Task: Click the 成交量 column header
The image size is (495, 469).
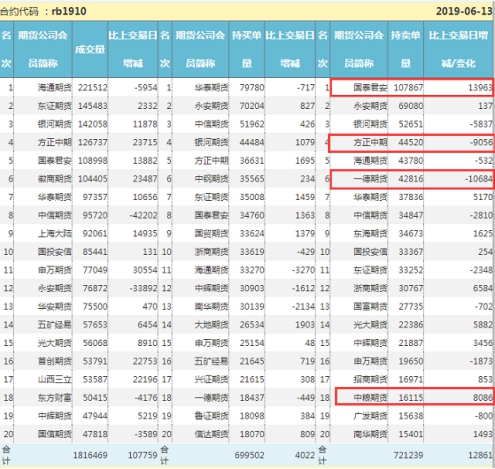Action: click(x=90, y=49)
